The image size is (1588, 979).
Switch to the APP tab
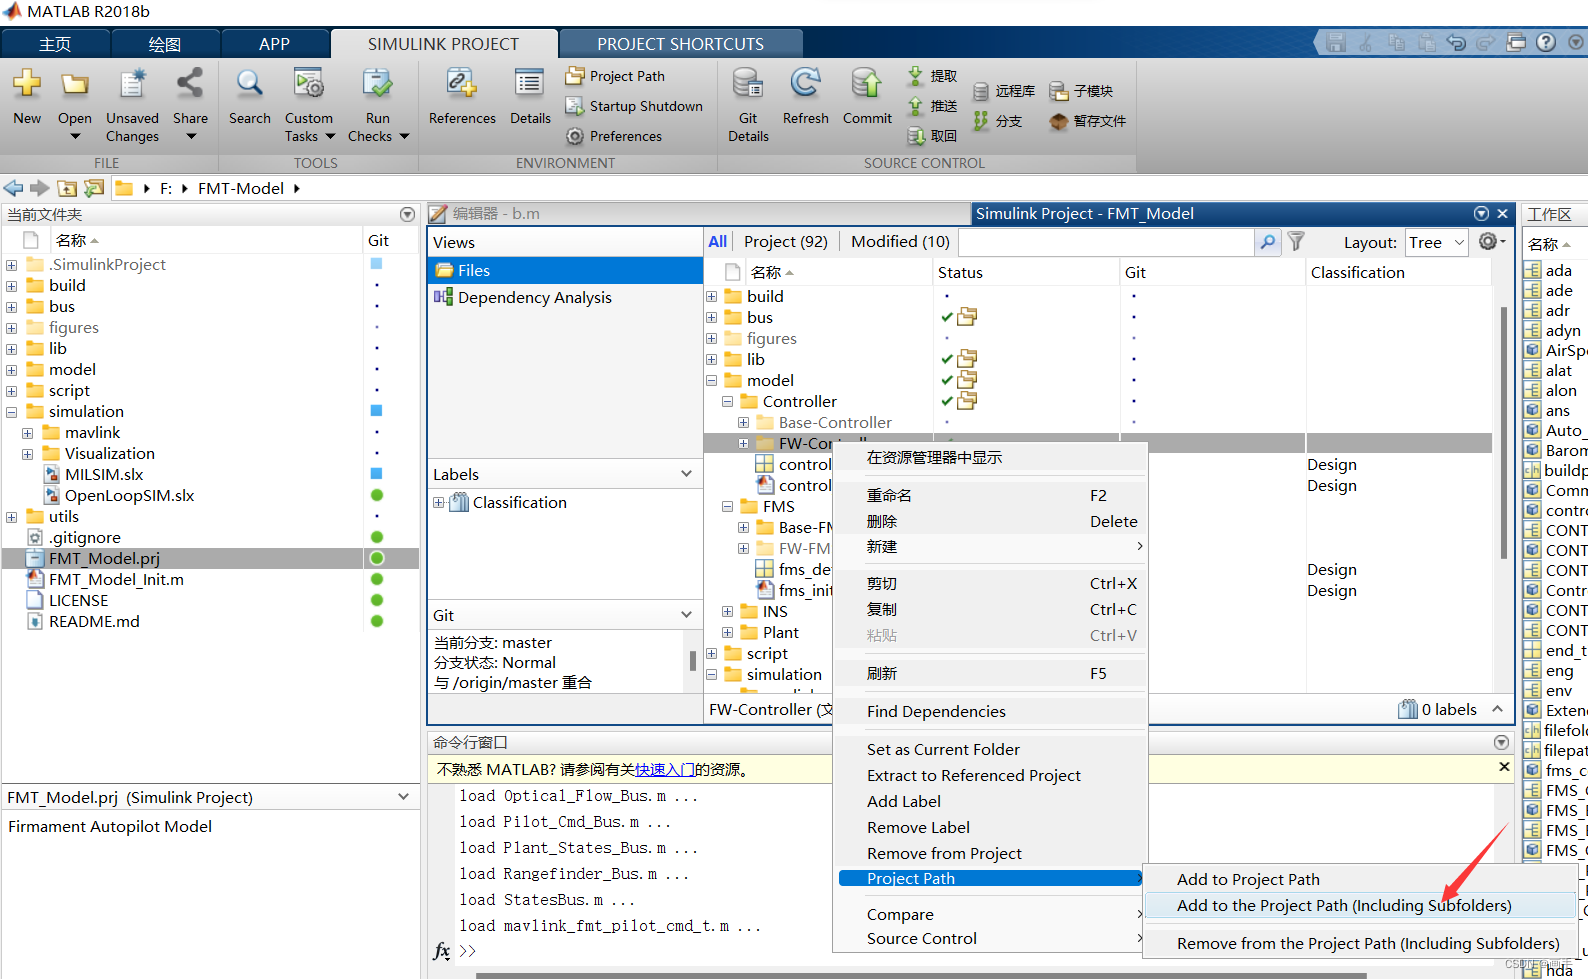pyautogui.click(x=274, y=44)
